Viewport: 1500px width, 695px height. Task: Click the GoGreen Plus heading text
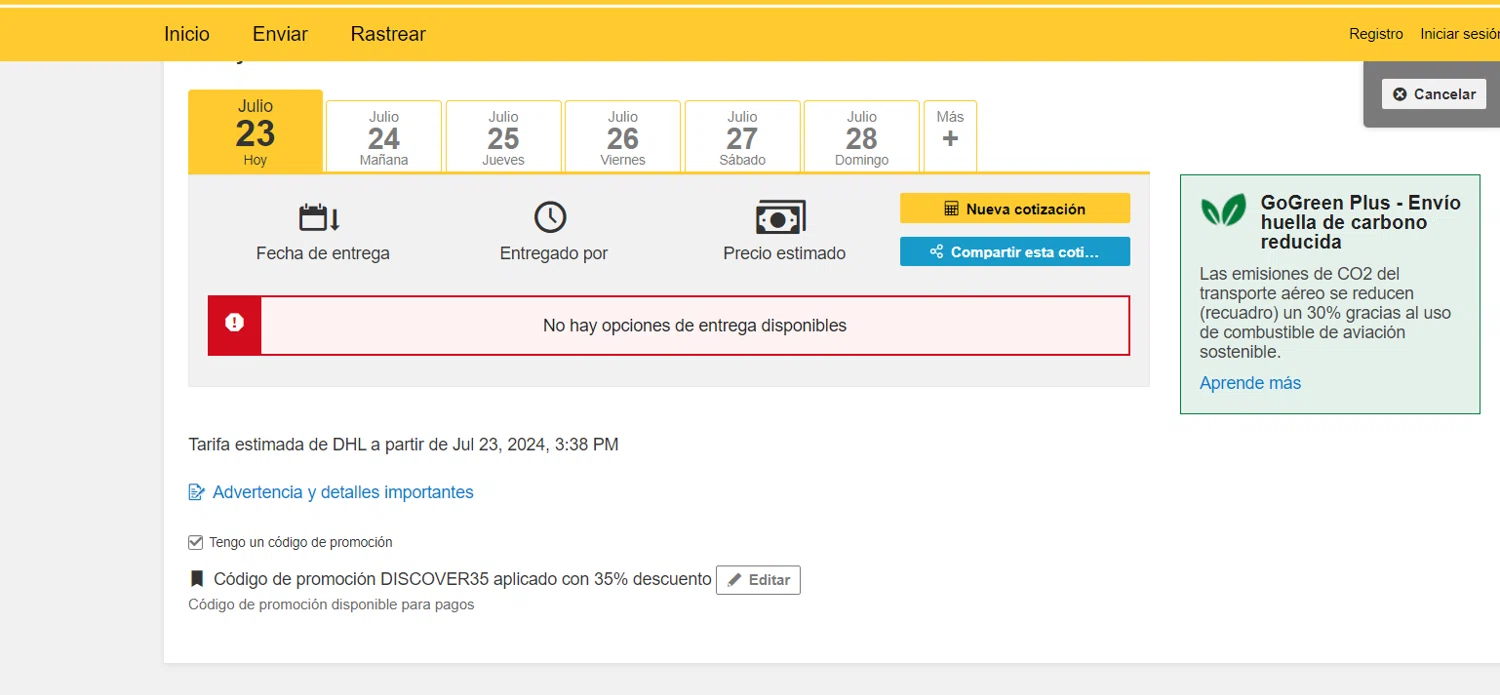tap(1361, 222)
